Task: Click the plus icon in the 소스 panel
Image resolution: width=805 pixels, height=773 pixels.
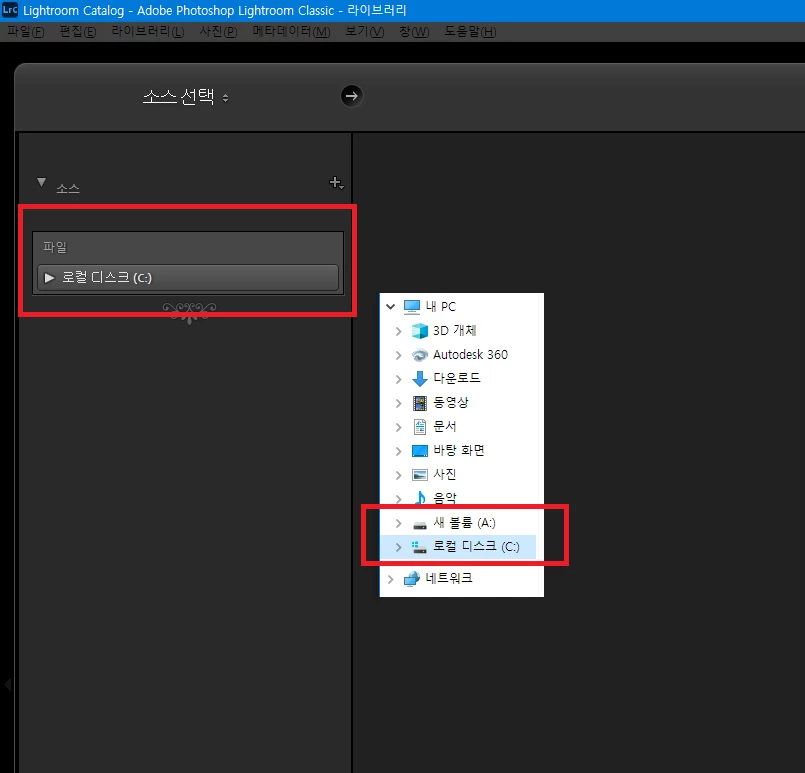Action: pyautogui.click(x=336, y=183)
